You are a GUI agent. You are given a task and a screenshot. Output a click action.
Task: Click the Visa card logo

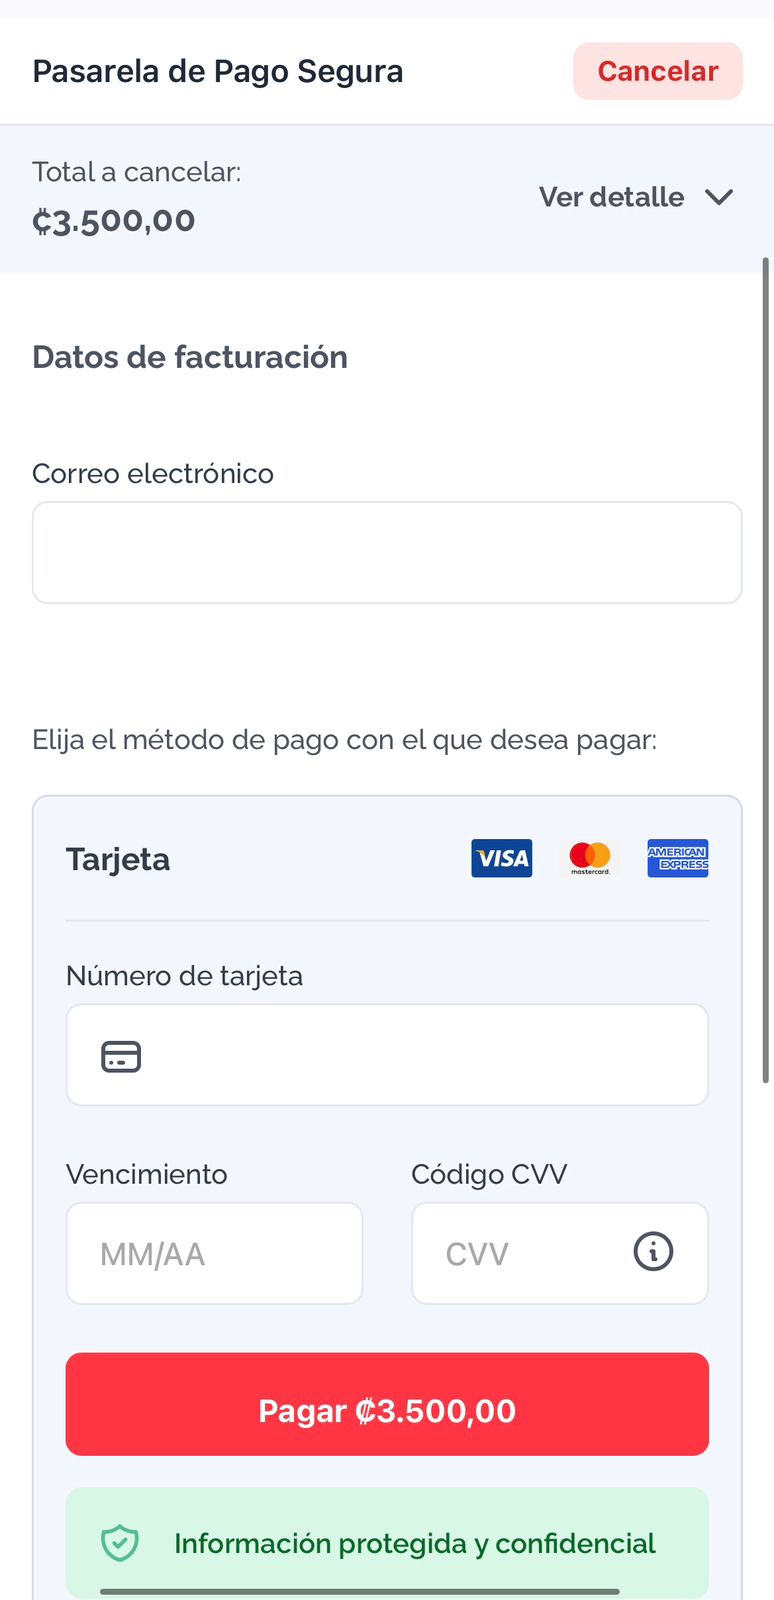click(x=501, y=858)
